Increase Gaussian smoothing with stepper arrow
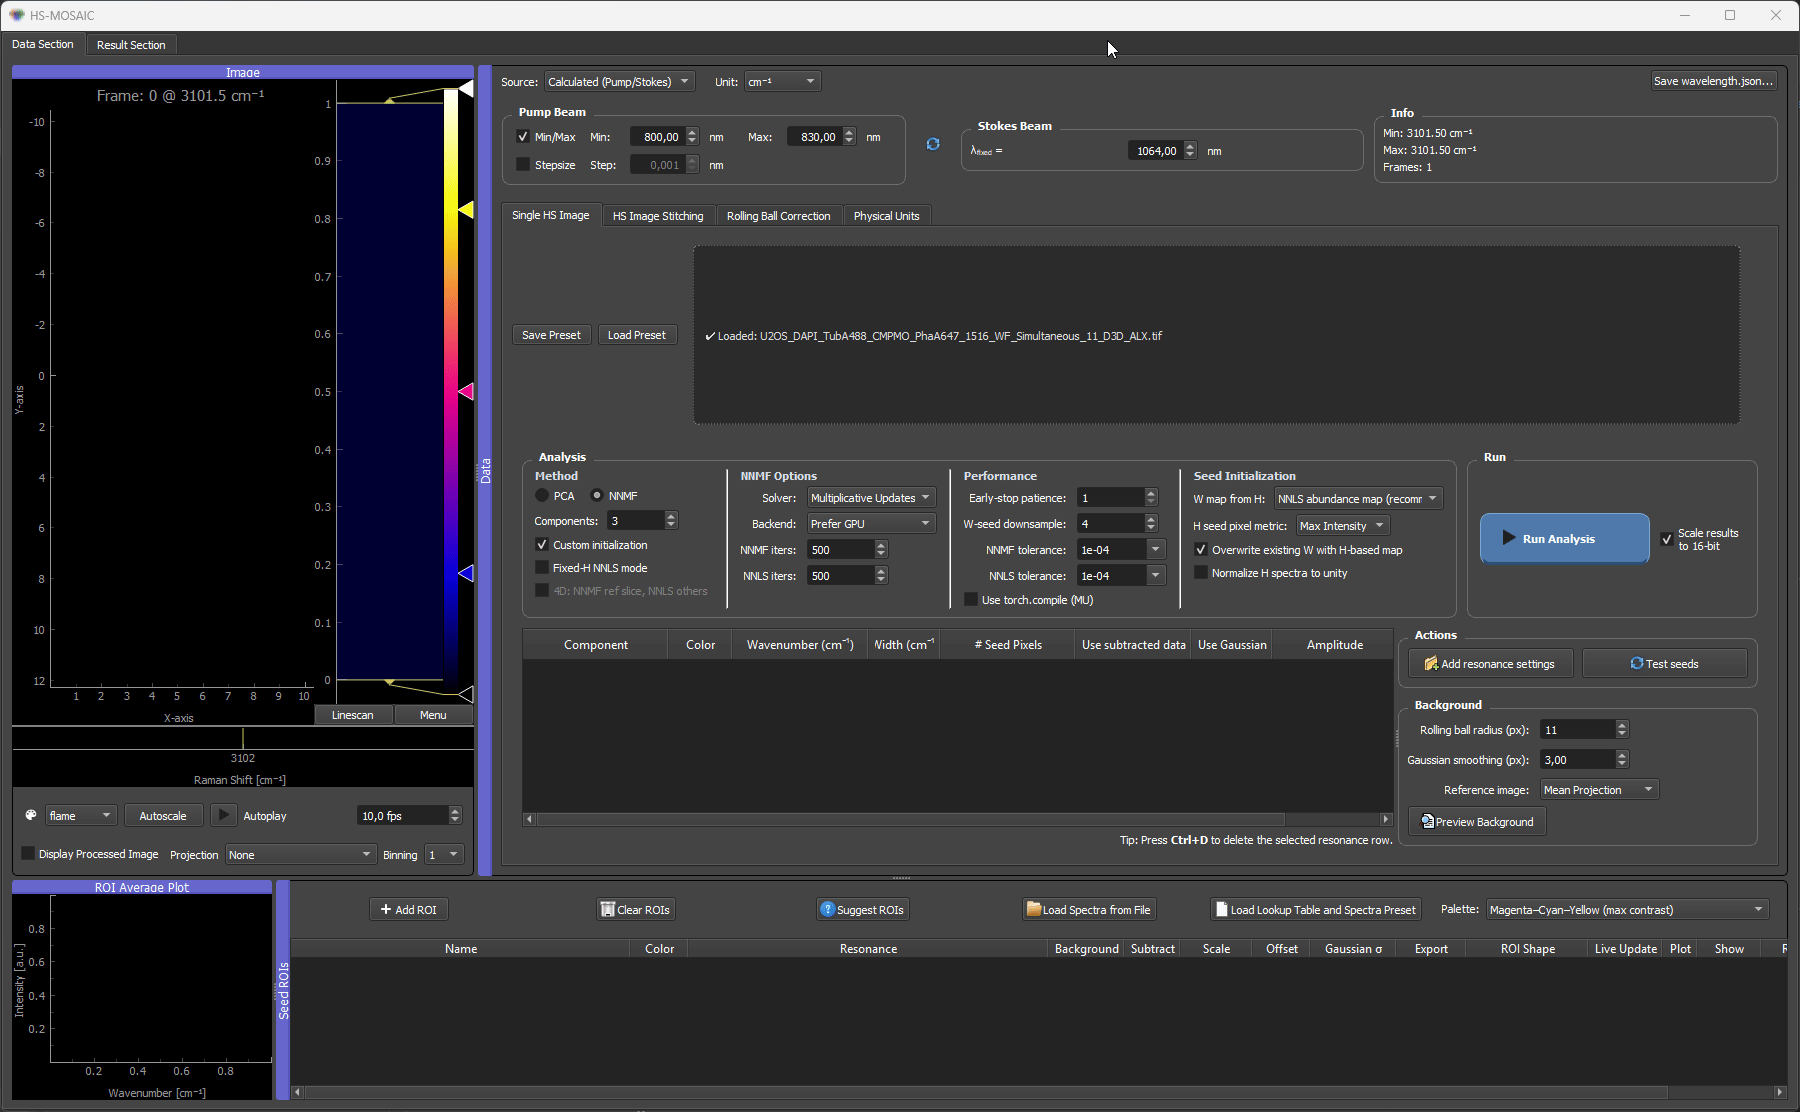 point(1622,755)
